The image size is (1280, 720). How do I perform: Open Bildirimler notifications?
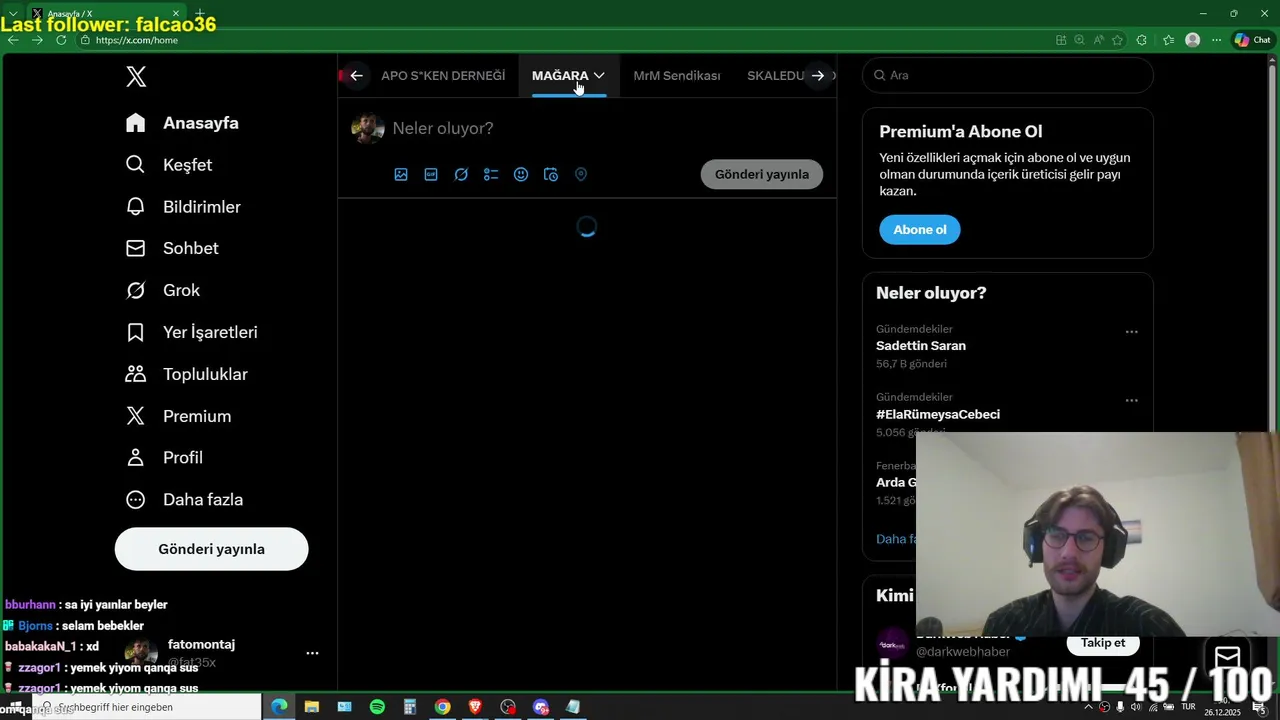point(183,207)
